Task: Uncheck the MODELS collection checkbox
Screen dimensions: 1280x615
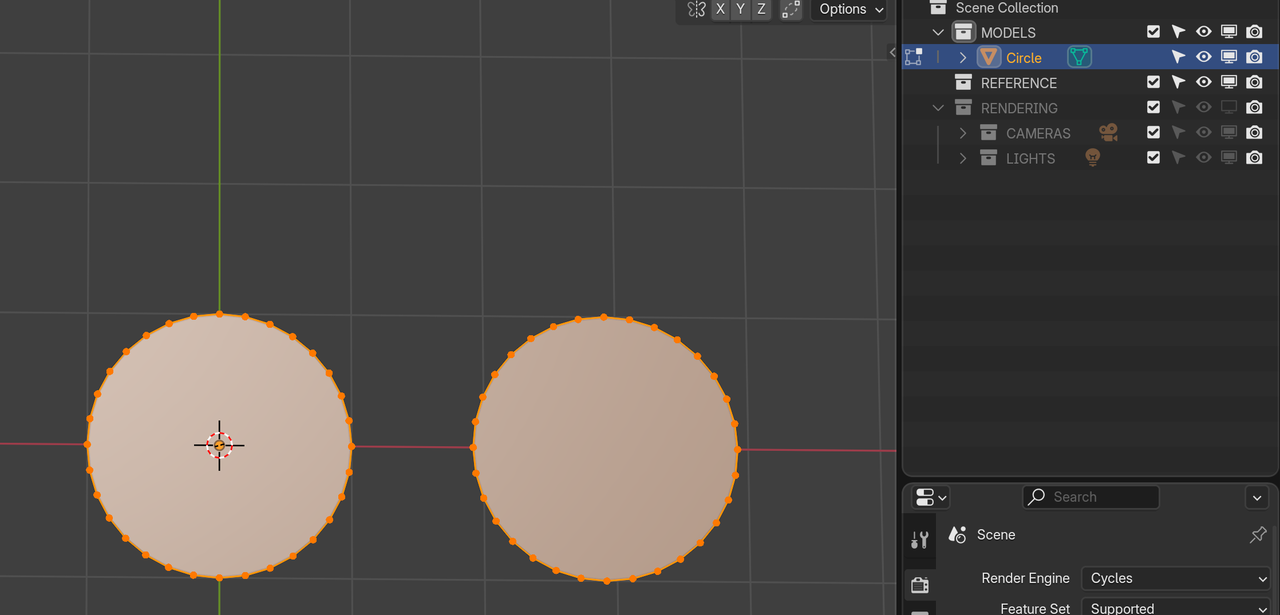Action: click(x=1153, y=31)
